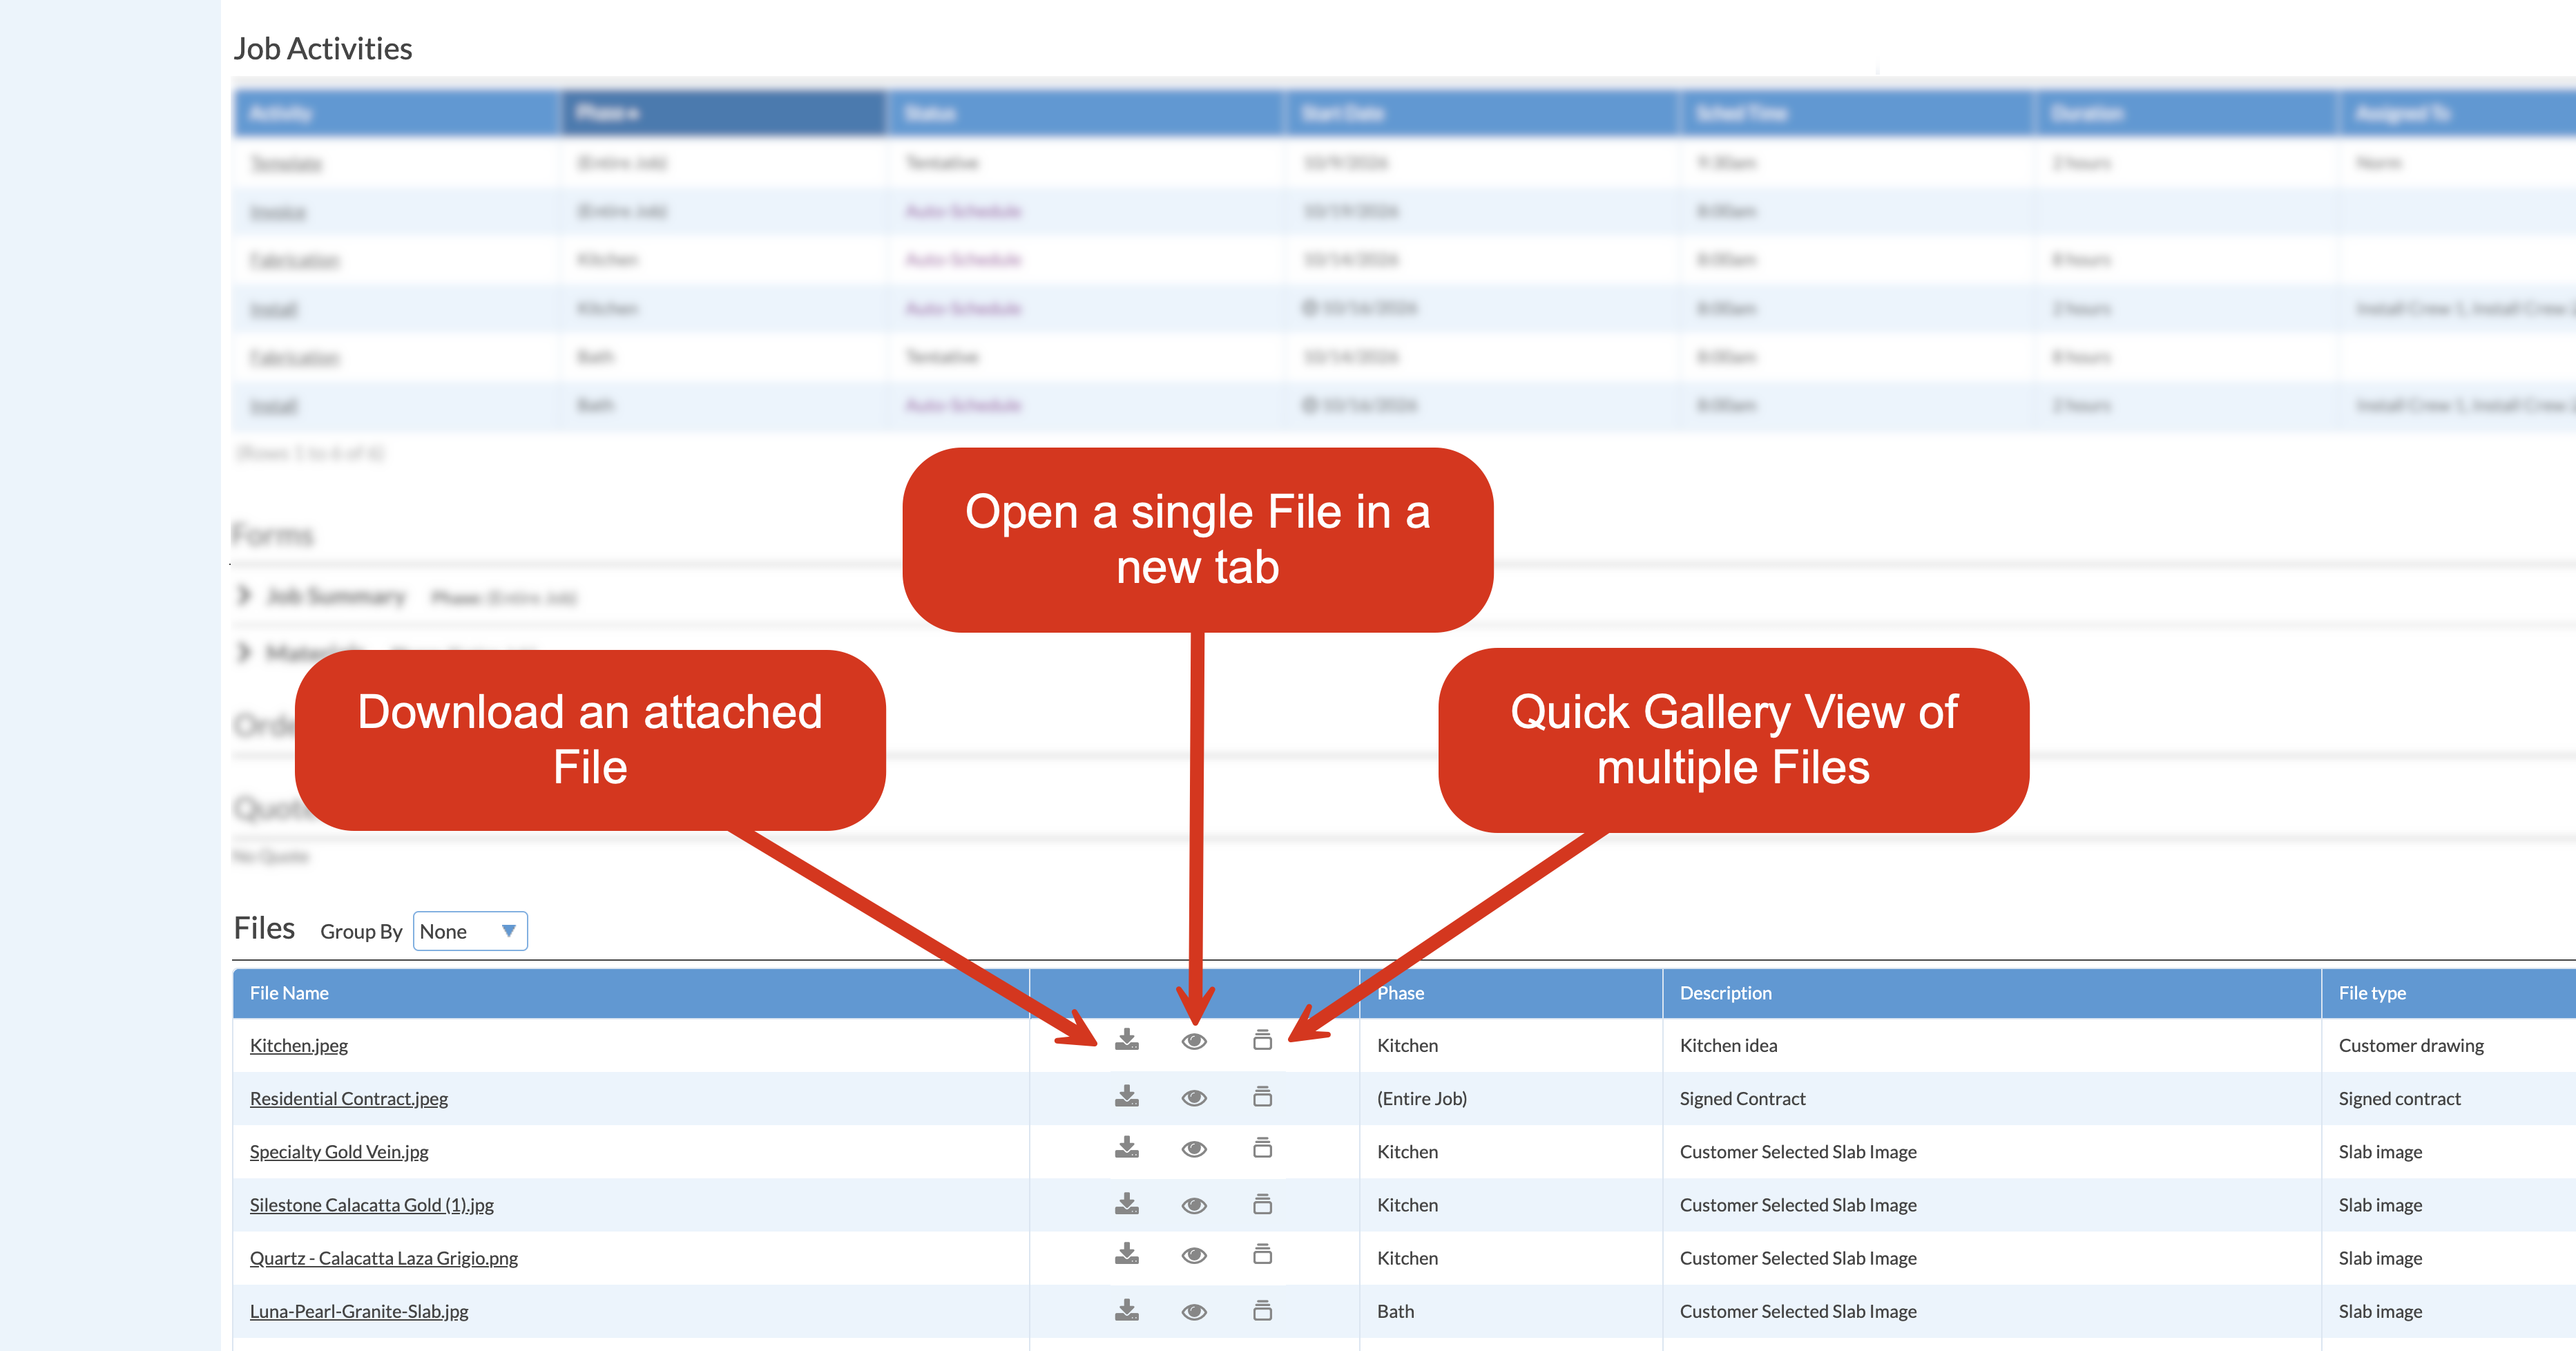The image size is (2576, 1351).
Task: Download Silestone Calacatta Gold (1).jpg
Action: [1127, 1203]
